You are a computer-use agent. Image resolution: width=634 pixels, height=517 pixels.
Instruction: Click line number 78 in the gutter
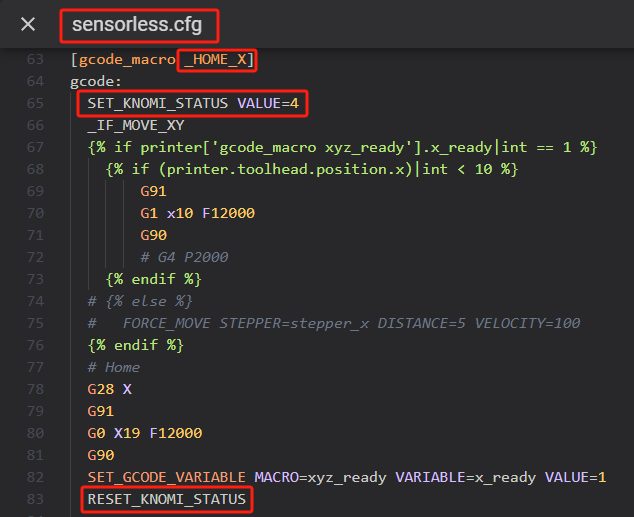coord(35,389)
